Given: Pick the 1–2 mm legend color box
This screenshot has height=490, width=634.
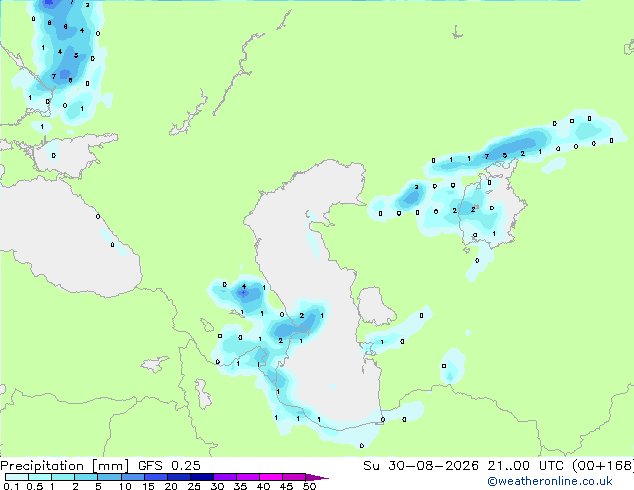Looking at the screenshot, I should pos(63,477).
